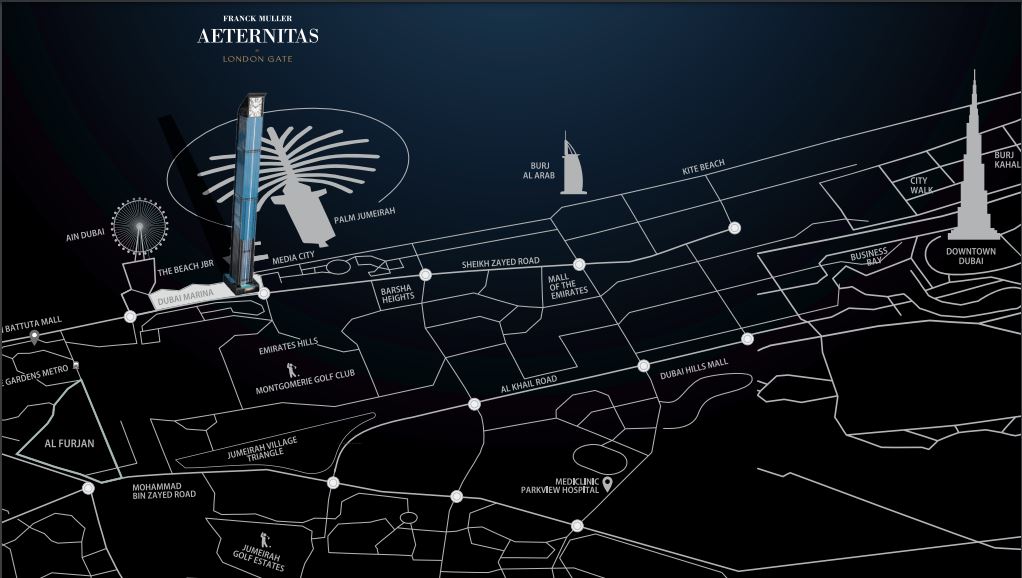This screenshot has width=1022, height=578.
Task: Select the circle marker below Kite Beach
Action: pyautogui.click(x=735, y=228)
